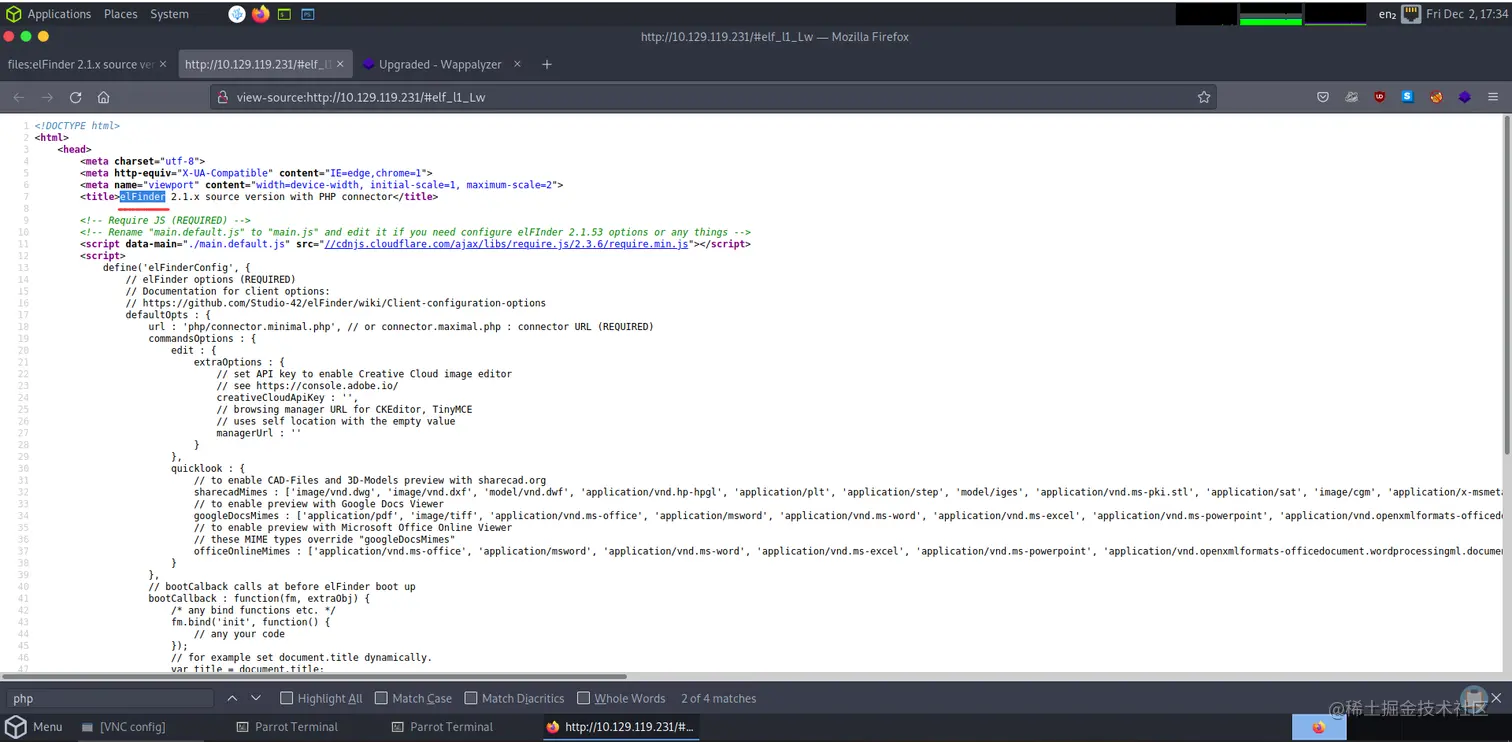
Task: Reload the current page
Action: pyautogui.click(x=75, y=97)
